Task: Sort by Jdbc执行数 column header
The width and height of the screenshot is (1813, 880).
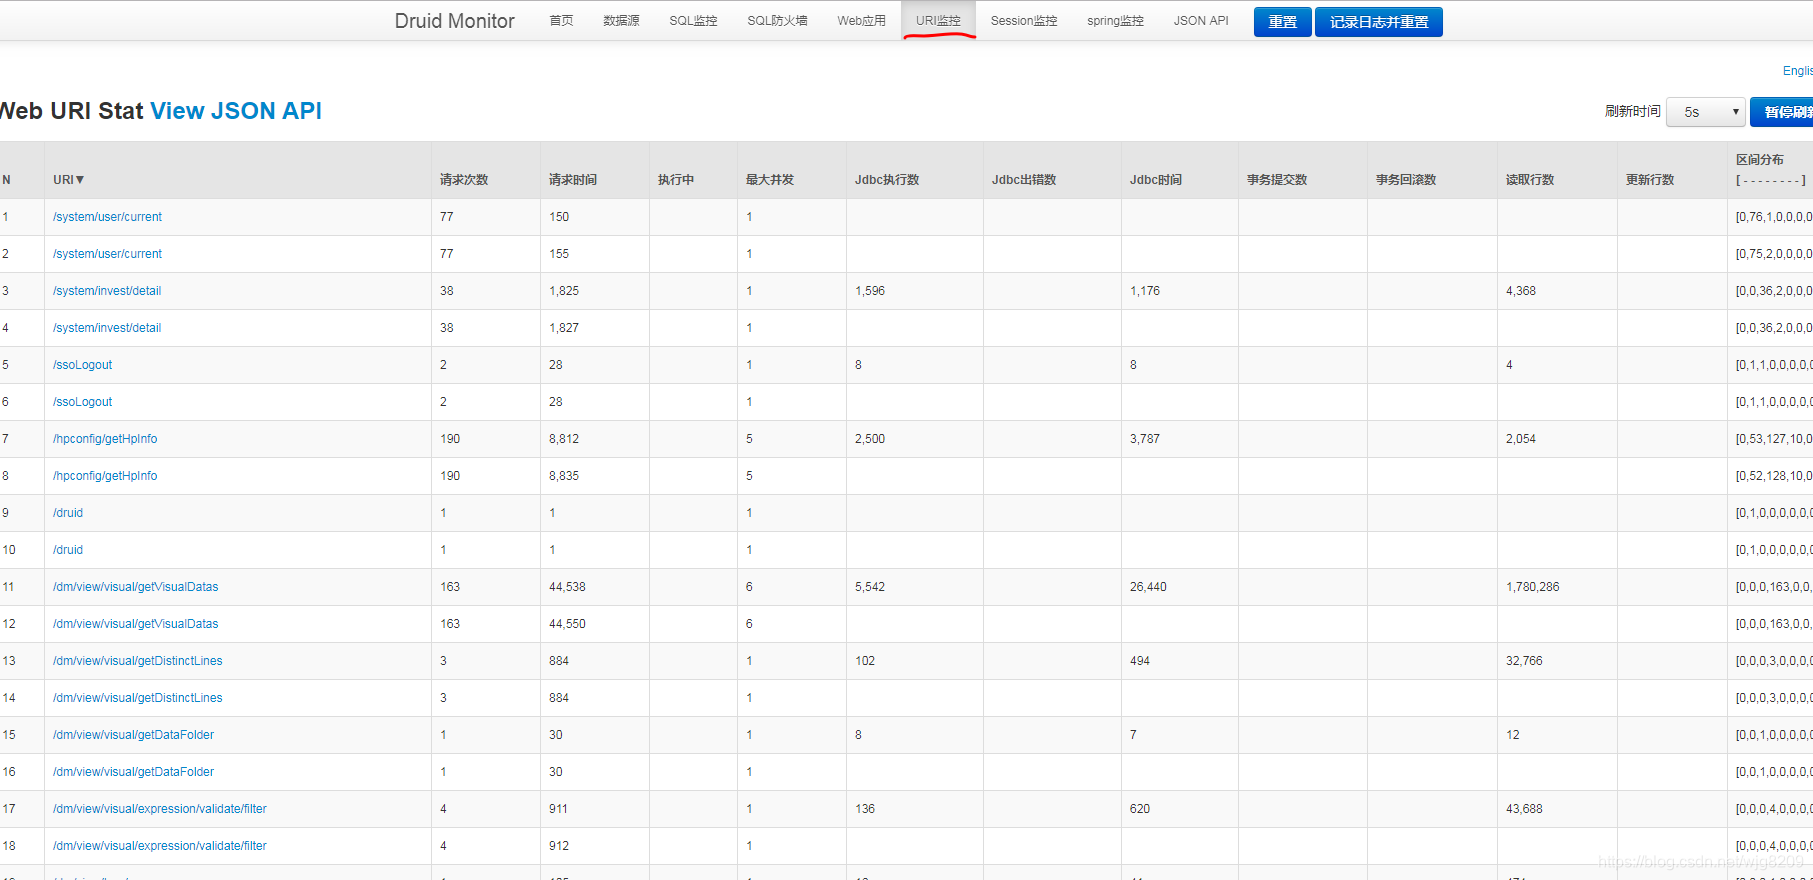Action: pyautogui.click(x=887, y=180)
